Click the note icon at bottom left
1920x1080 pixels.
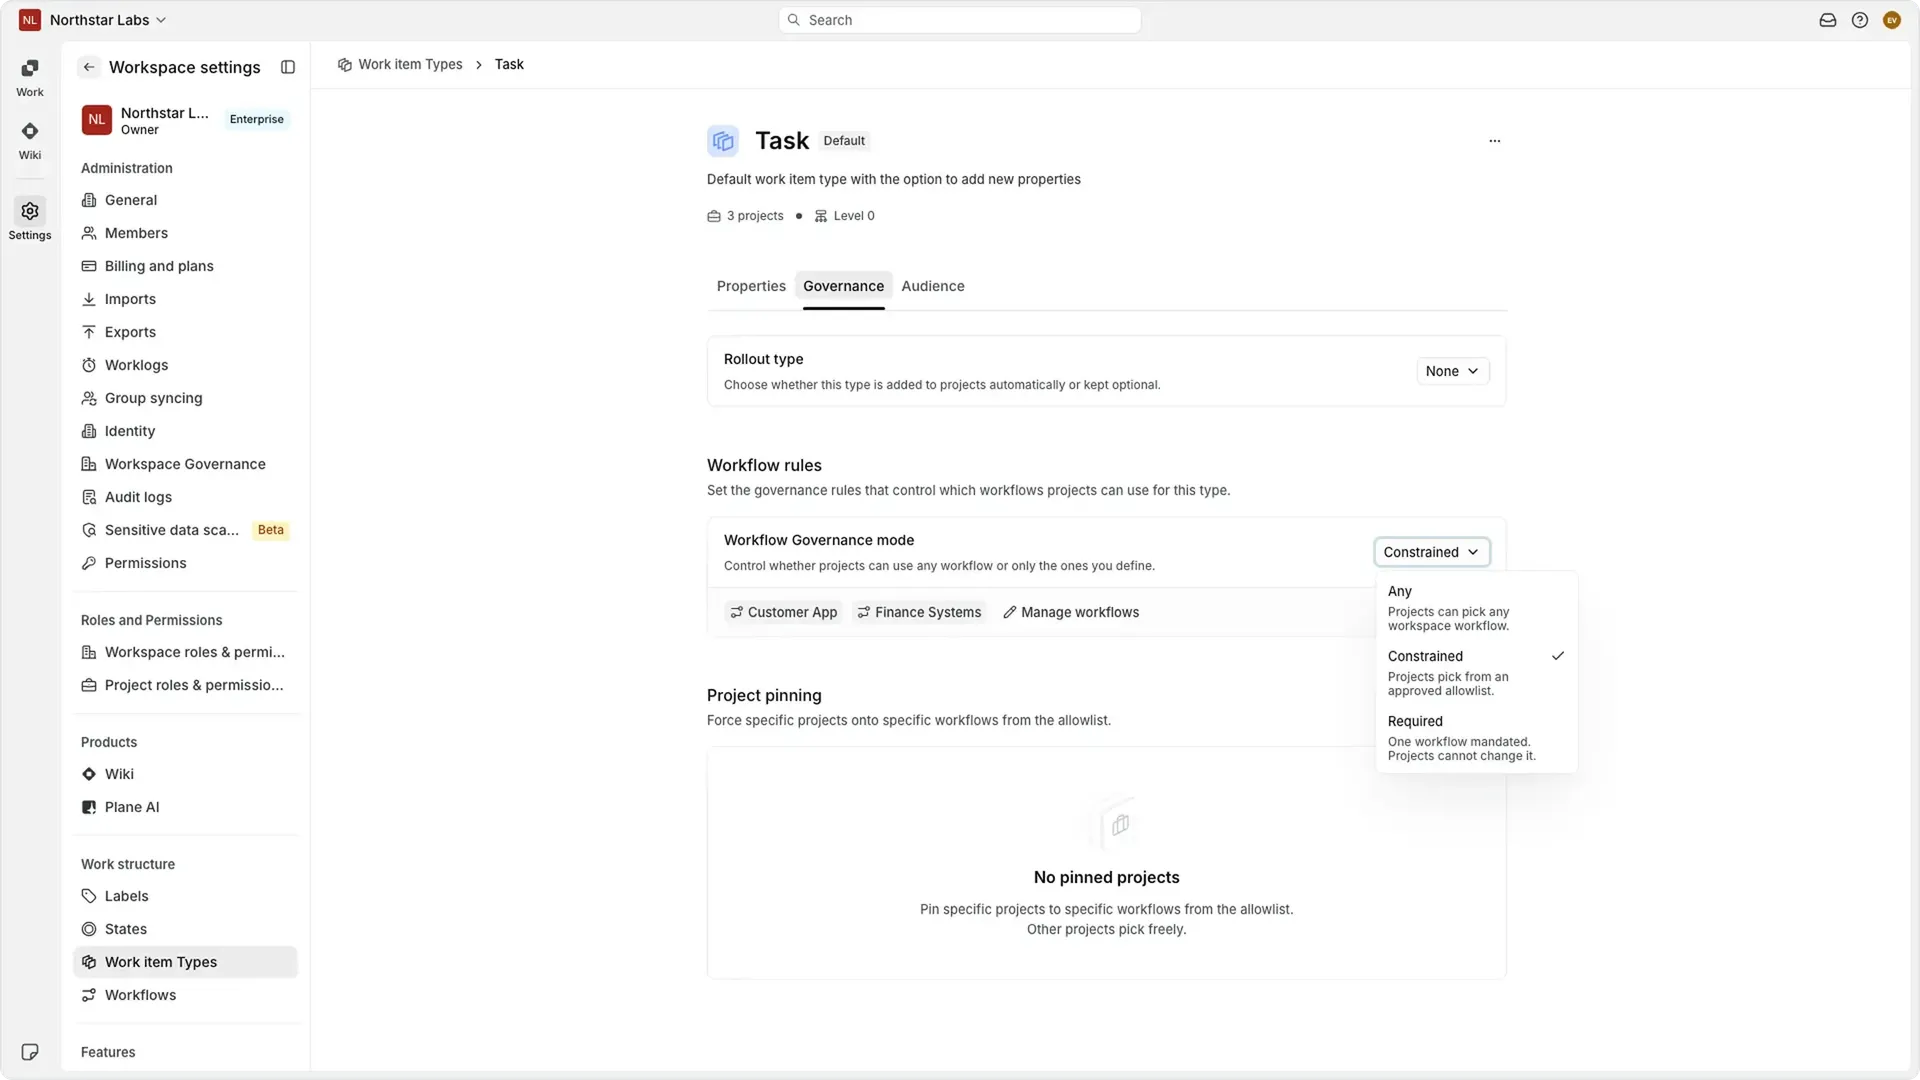coord(30,1052)
